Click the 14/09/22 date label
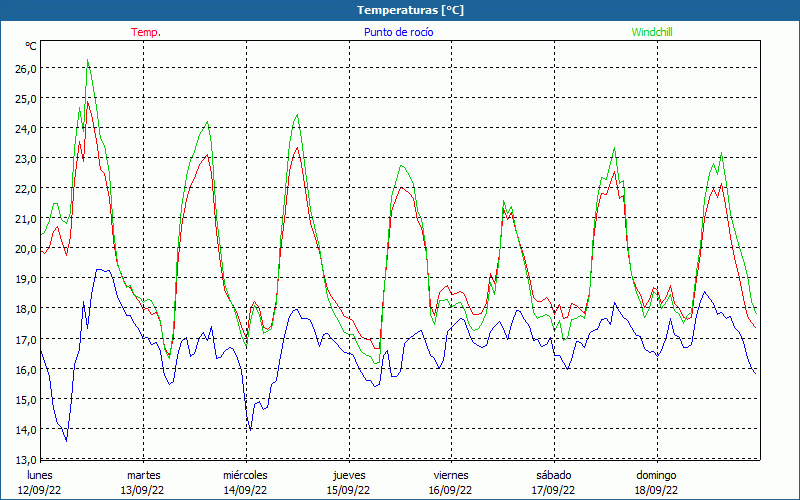The width and height of the screenshot is (800, 500). (x=245, y=490)
